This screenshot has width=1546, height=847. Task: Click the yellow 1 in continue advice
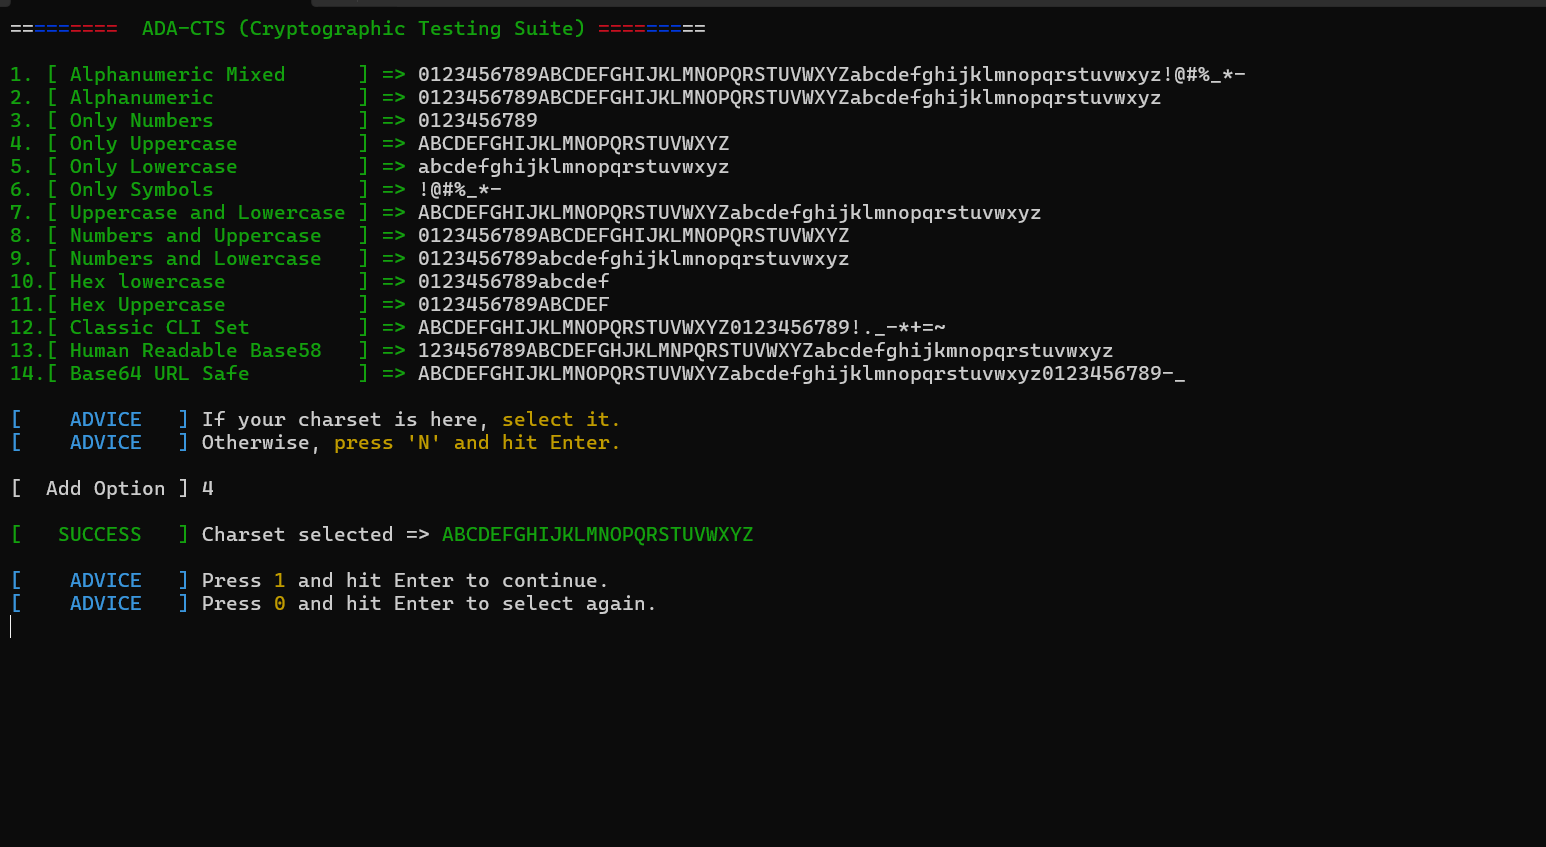click(280, 581)
